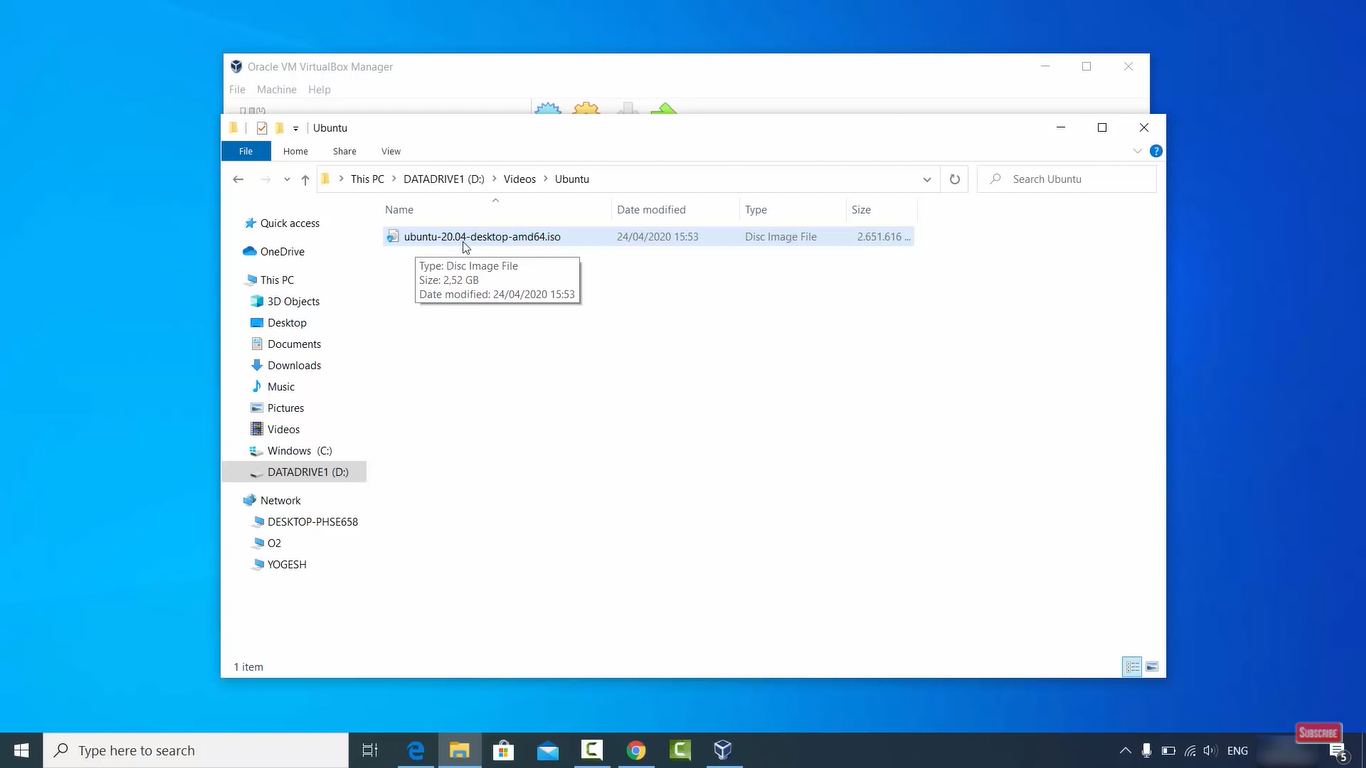Switch to large thumbnails view icon
1366x768 pixels.
click(1152, 667)
